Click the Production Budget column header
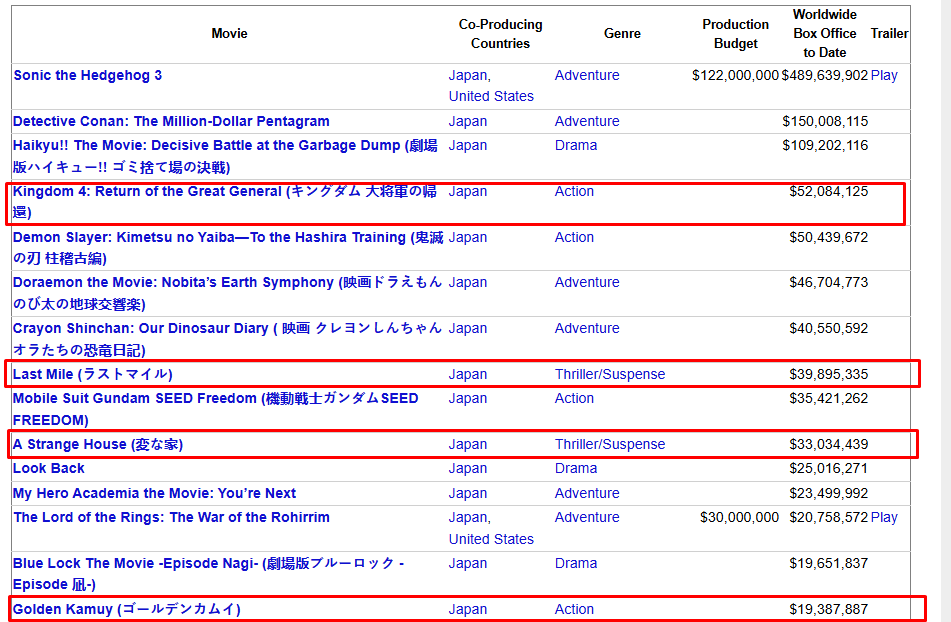This screenshot has width=951, height=622. tap(736, 34)
